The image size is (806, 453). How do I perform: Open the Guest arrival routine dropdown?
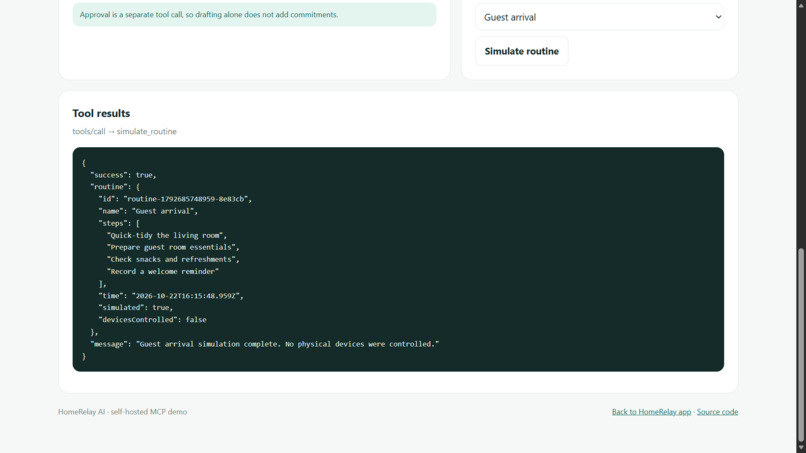coord(599,17)
